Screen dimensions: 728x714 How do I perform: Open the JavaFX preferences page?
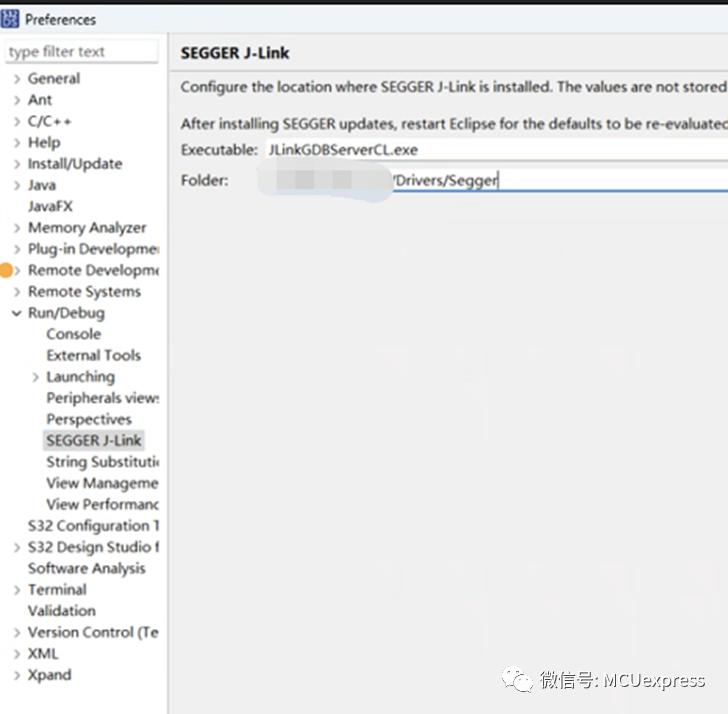(x=50, y=206)
